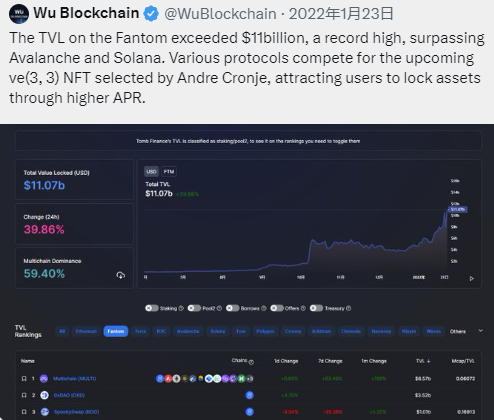This screenshot has height=420, width=494.
Task: Expand the Others chains dropdown
Action: pos(480,331)
